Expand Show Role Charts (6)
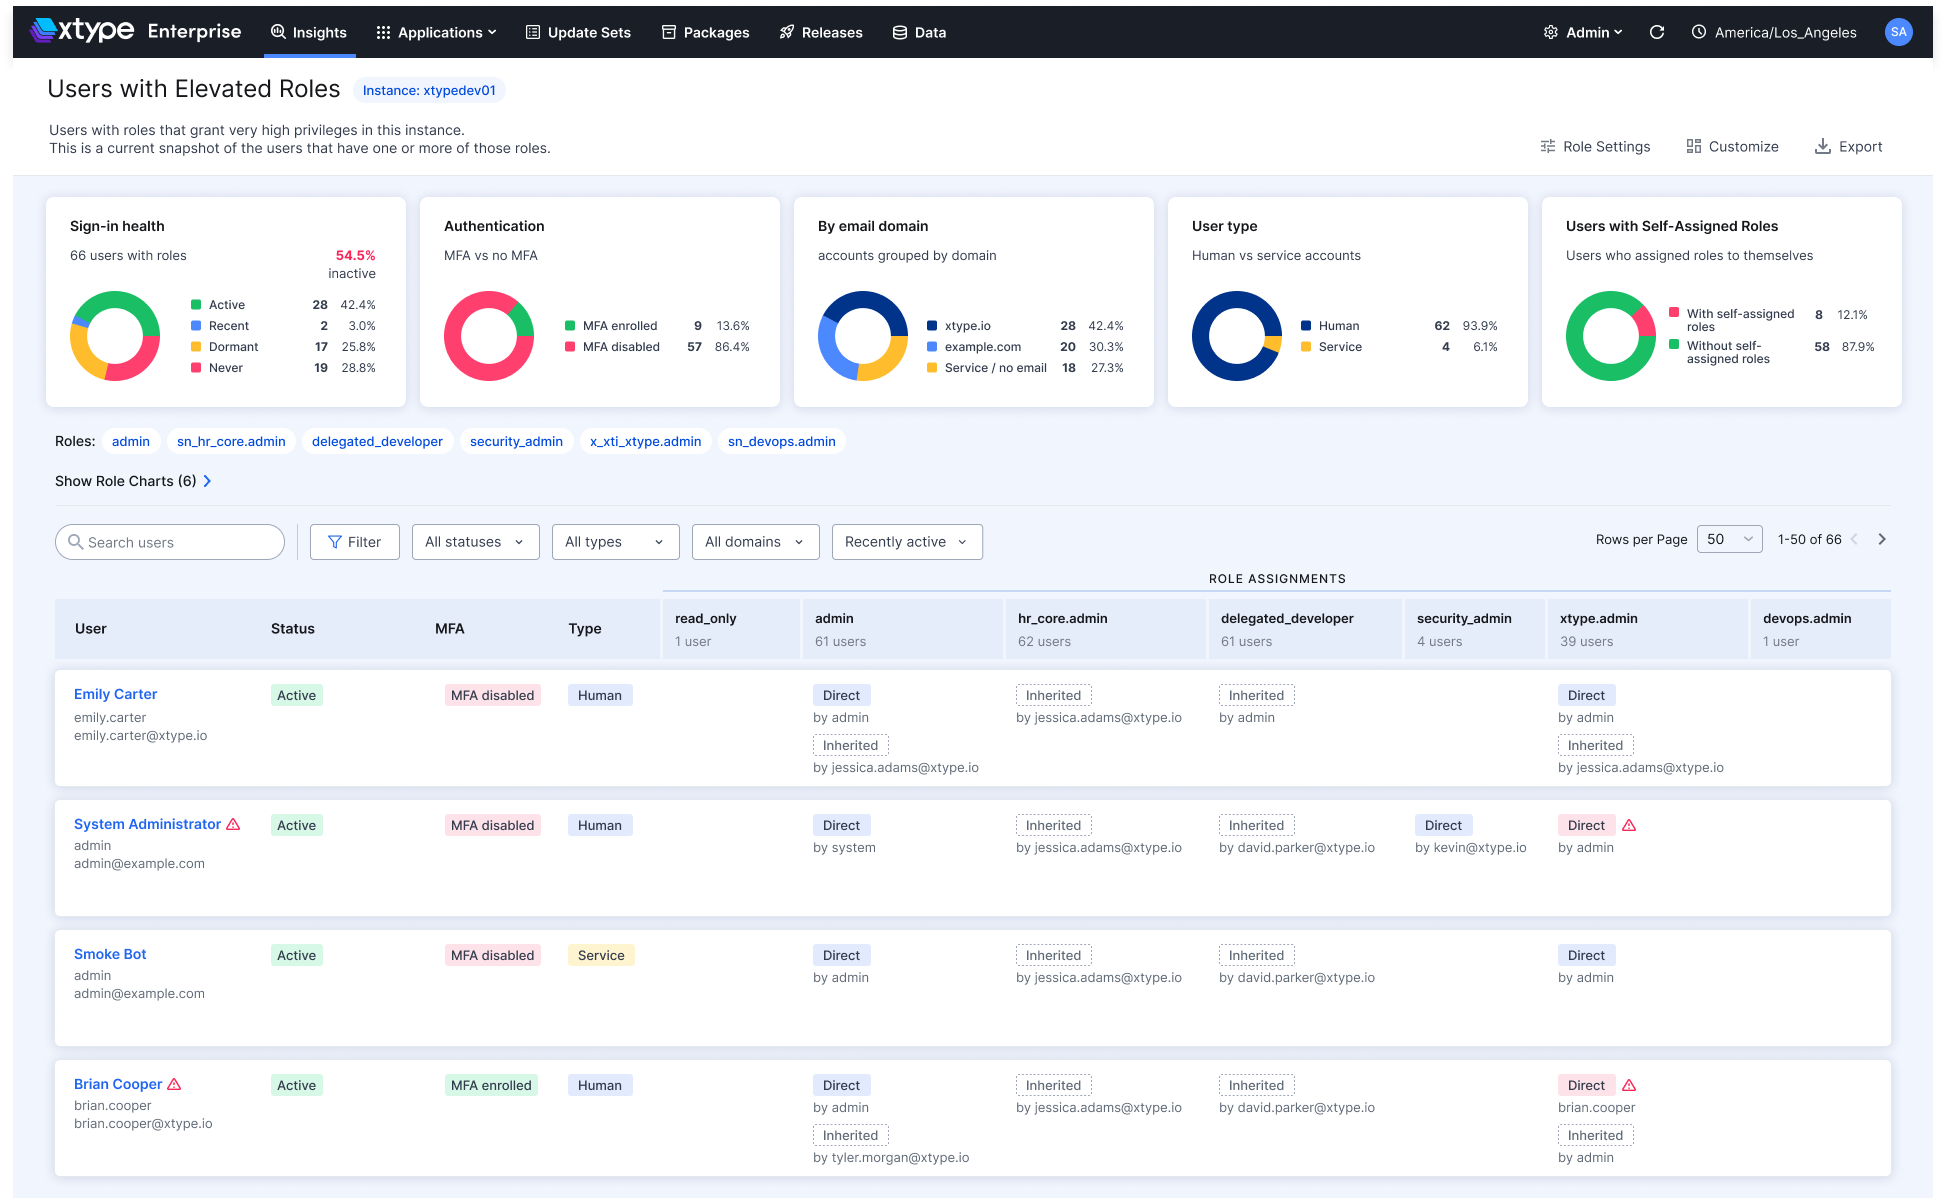 click(133, 481)
